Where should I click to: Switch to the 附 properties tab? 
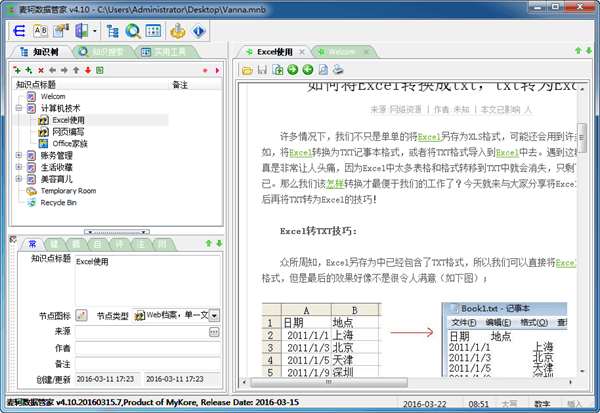coord(163,244)
